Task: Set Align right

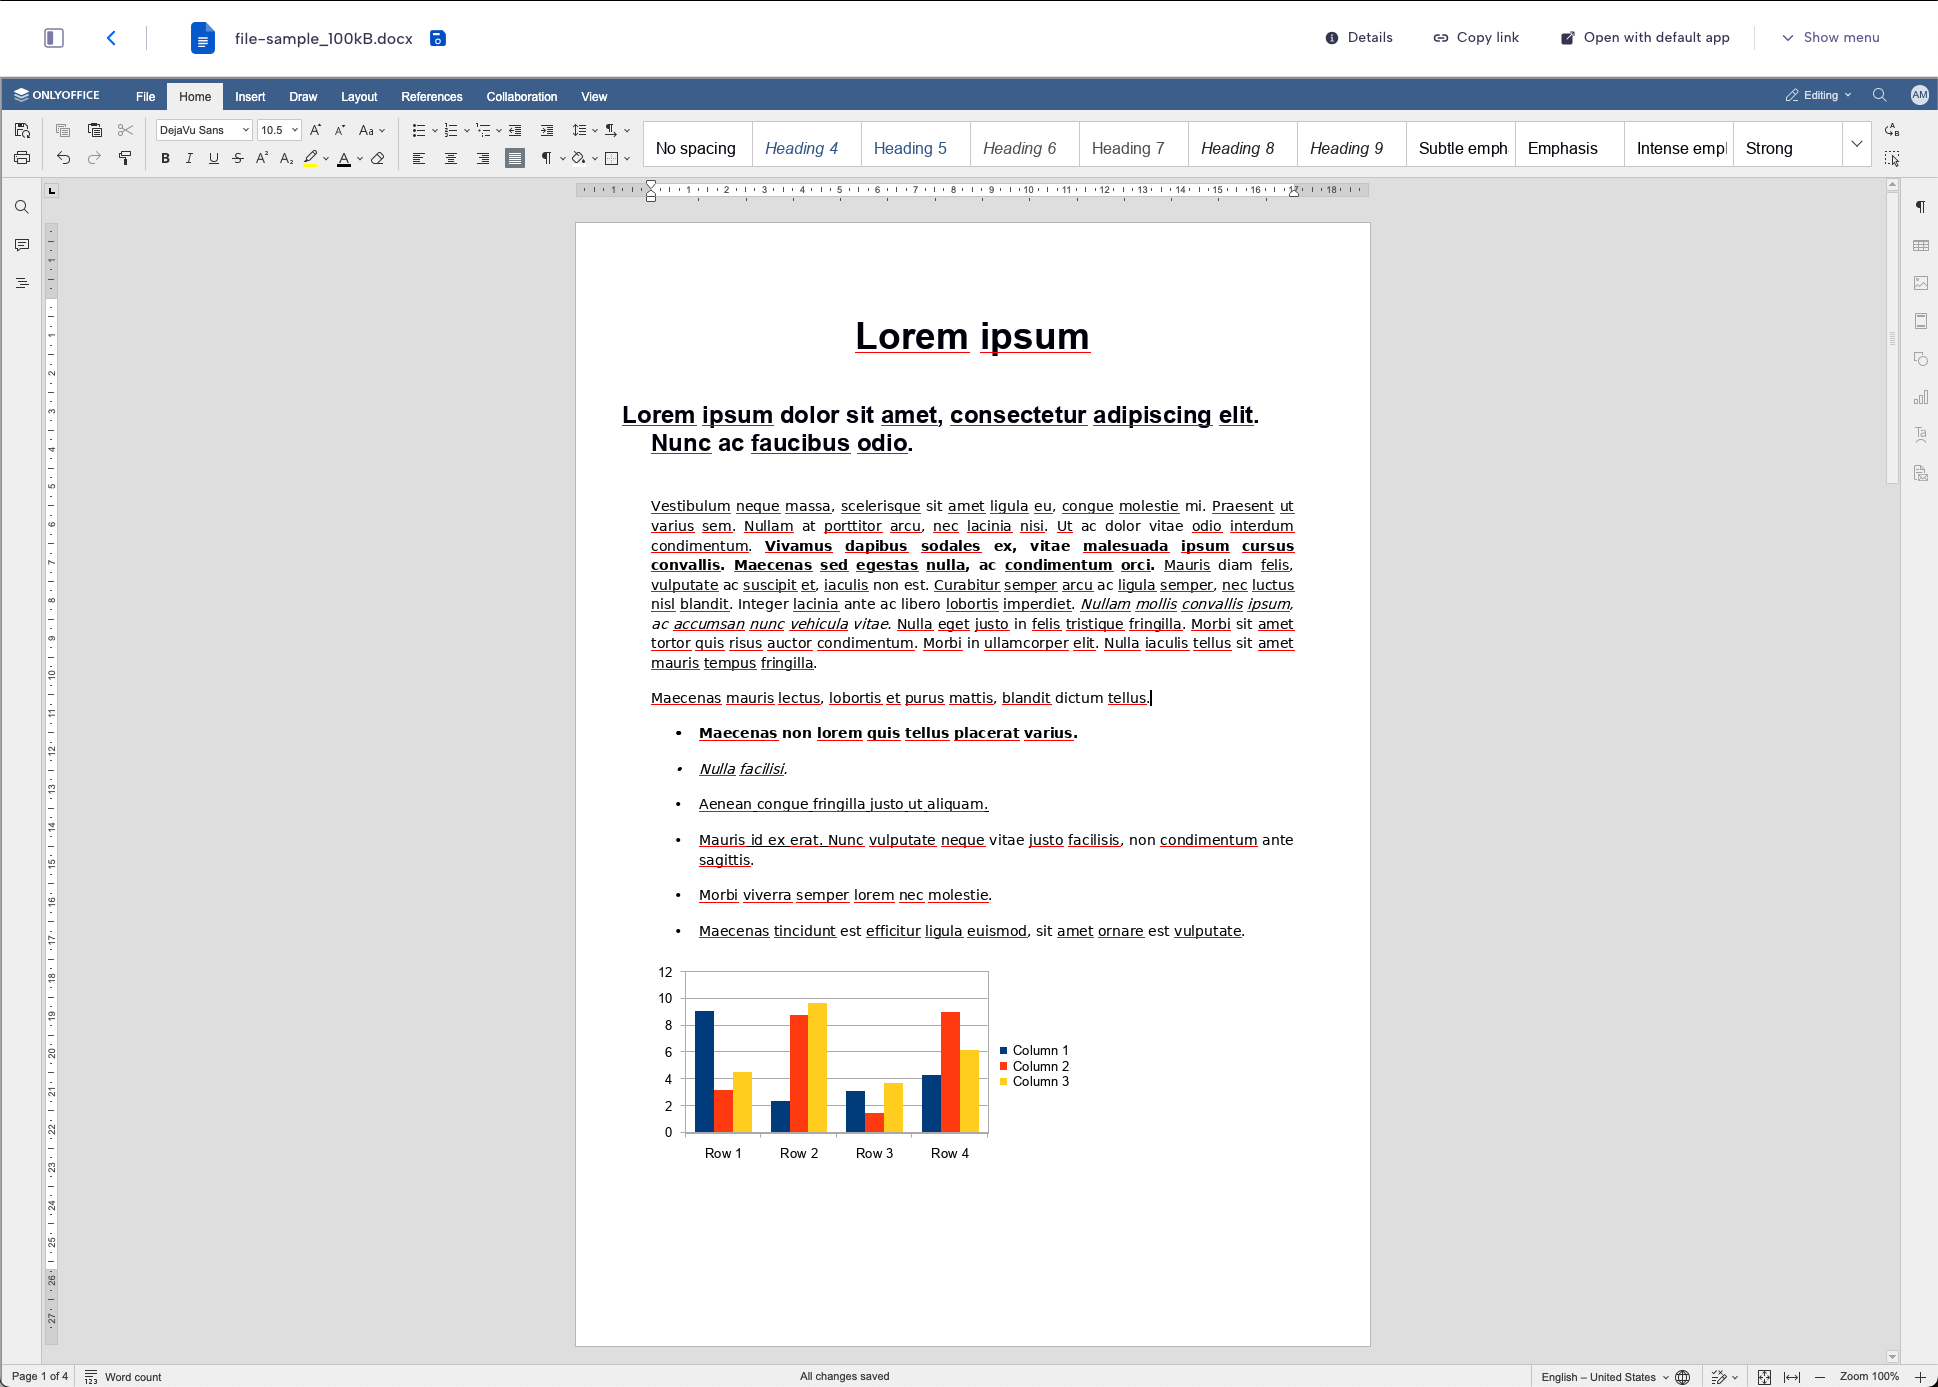Action: click(483, 158)
